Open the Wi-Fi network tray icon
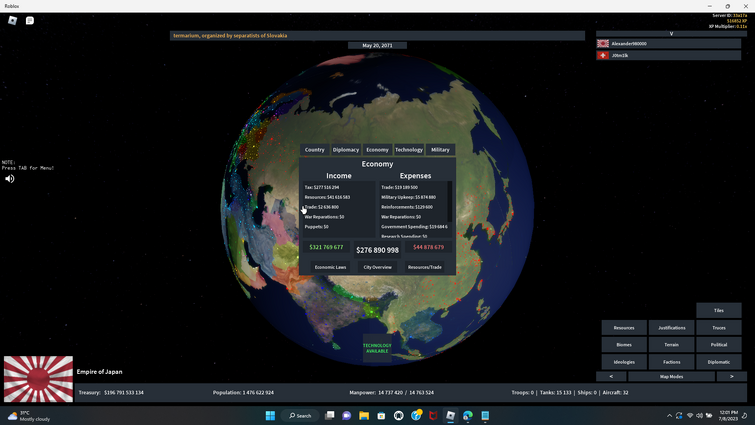Viewport: 755px width, 425px height. [x=690, y=415]
